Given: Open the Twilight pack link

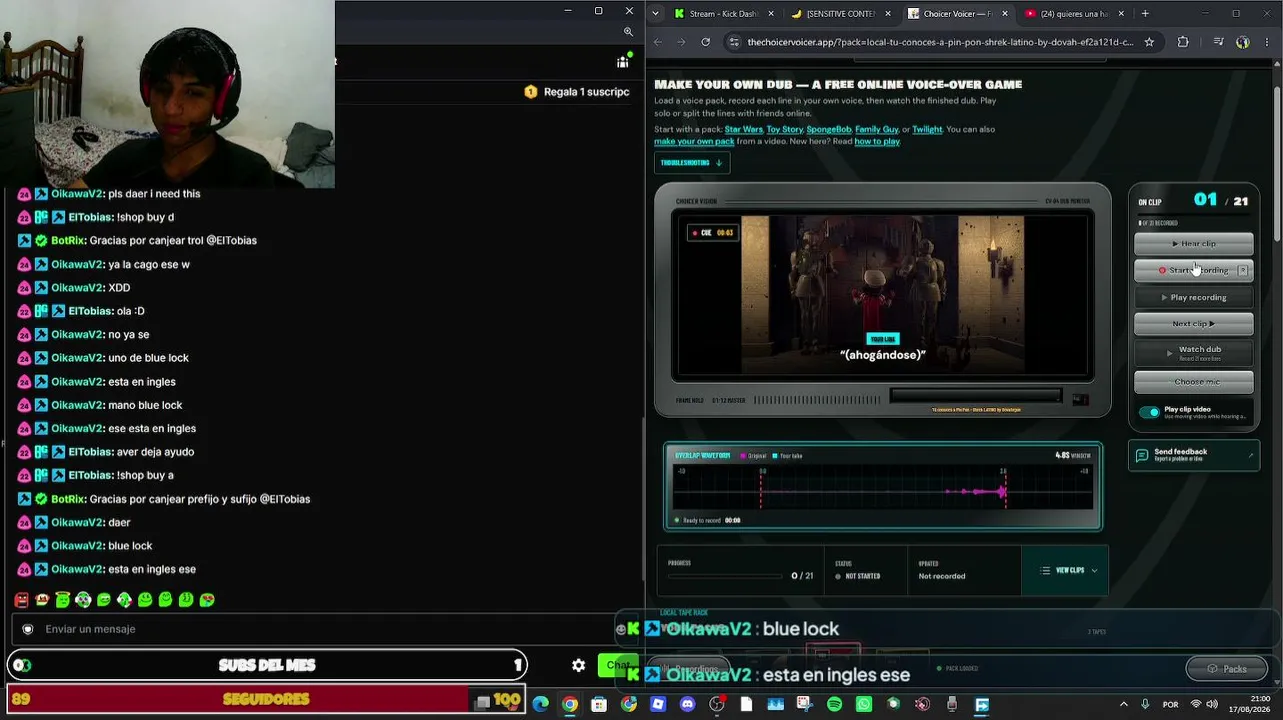Looking at the screenshot, I should click(927, 129).
